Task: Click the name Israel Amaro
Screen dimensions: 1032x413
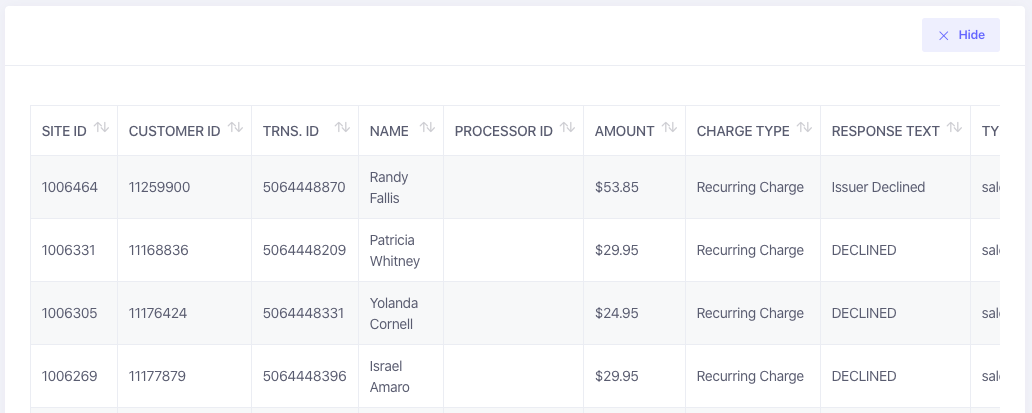Action: (x=390, y=377)
